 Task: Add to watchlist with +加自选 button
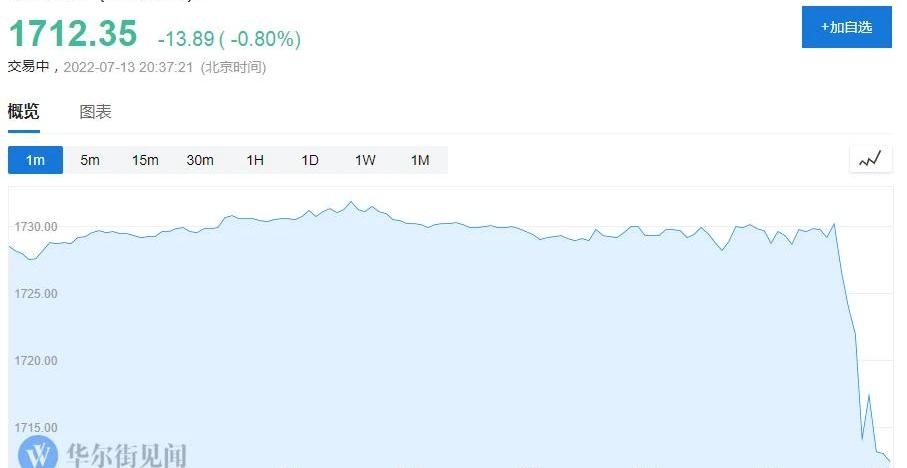[846, 27]
